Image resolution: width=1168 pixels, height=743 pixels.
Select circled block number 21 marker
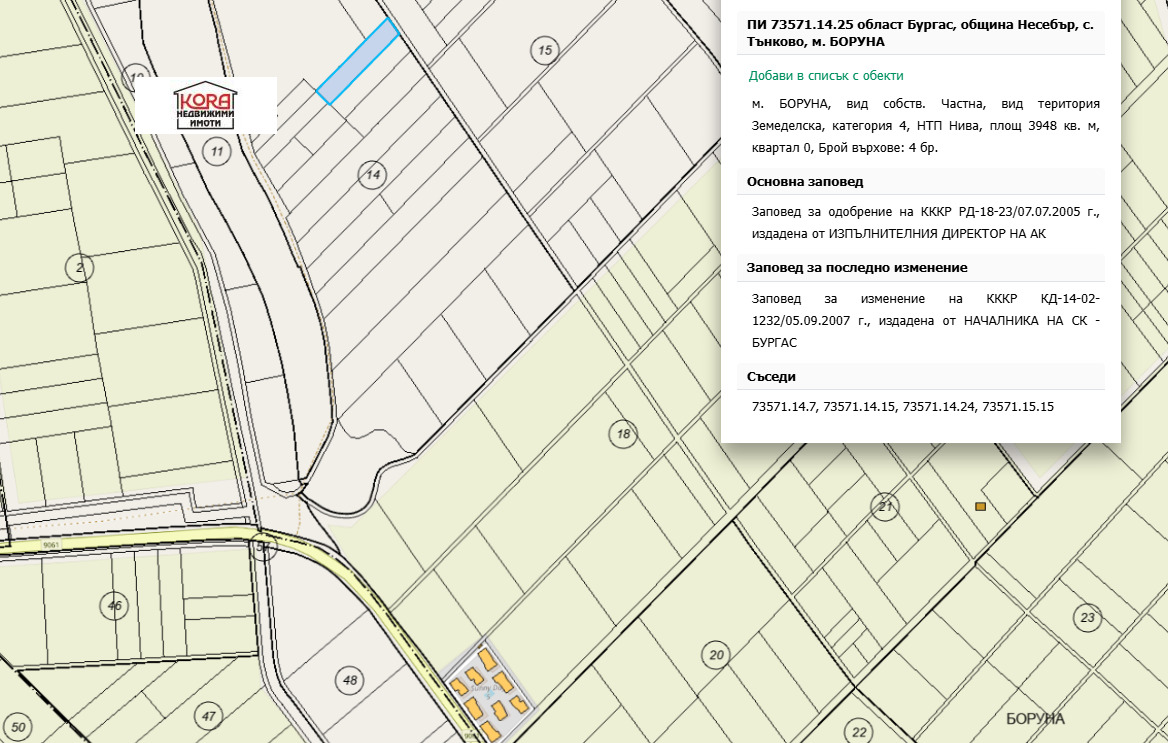(x=884, y=507)
